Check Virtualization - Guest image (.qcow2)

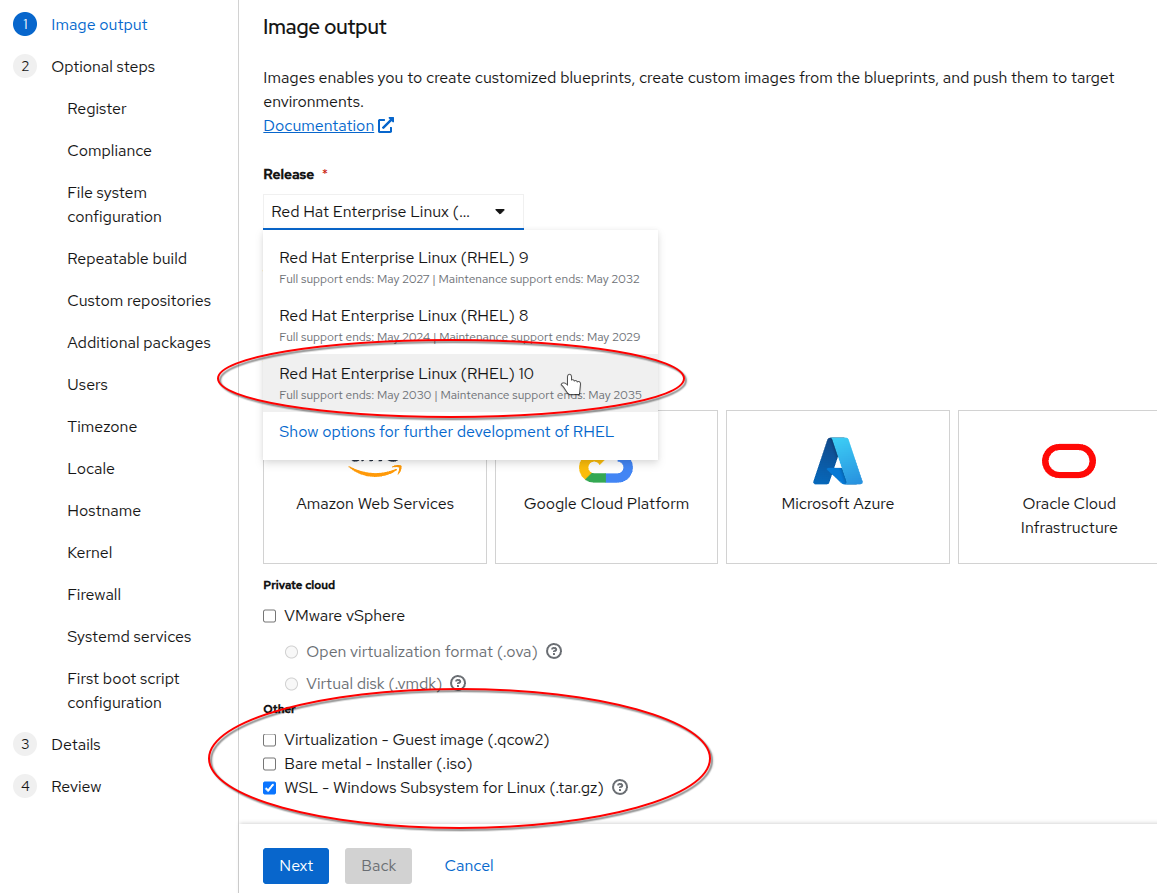[x=269, y=740]
